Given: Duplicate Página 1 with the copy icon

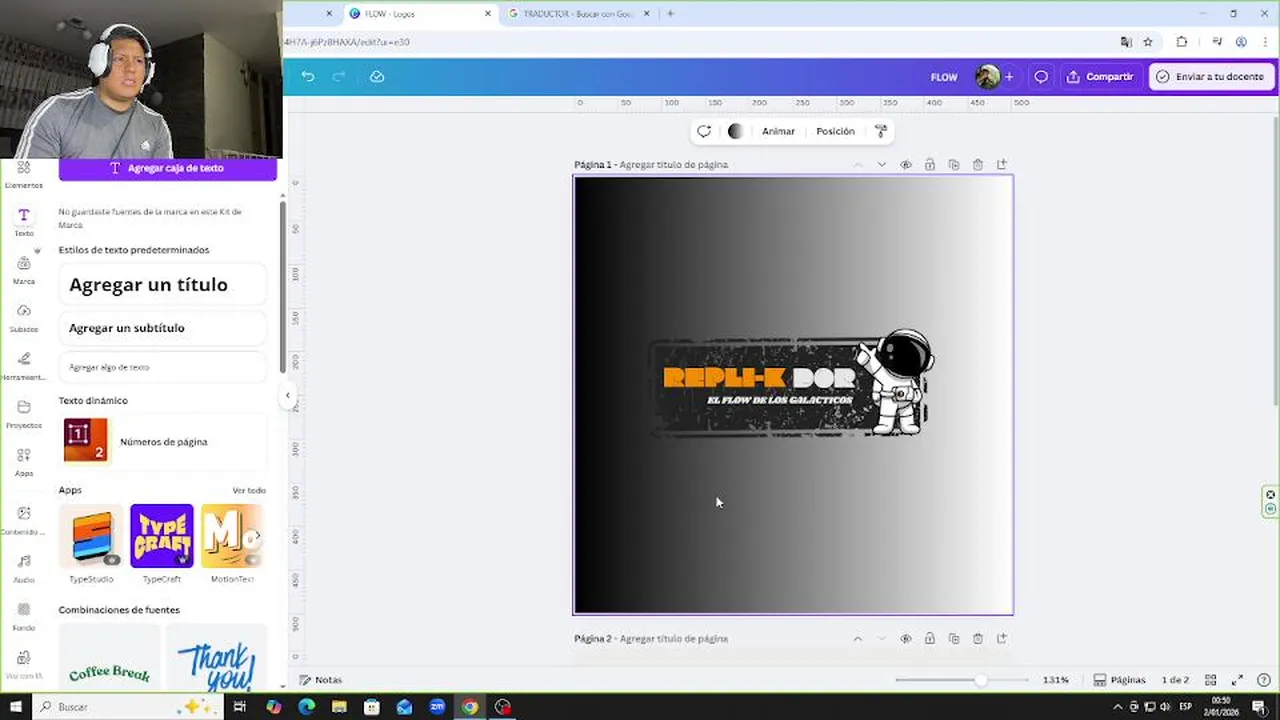Looking at the screenshot, I should pos(954,165).
